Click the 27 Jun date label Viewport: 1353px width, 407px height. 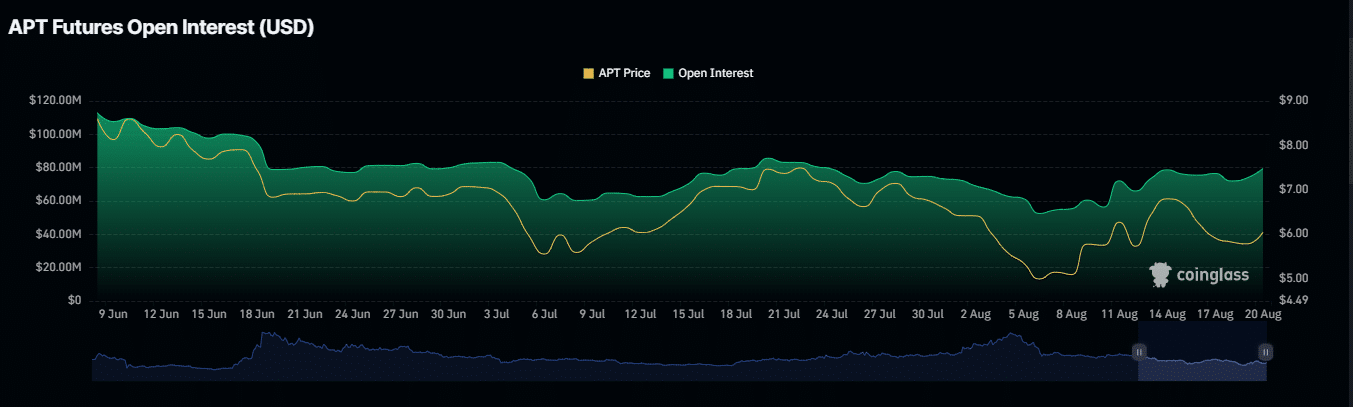coord(402,314)
